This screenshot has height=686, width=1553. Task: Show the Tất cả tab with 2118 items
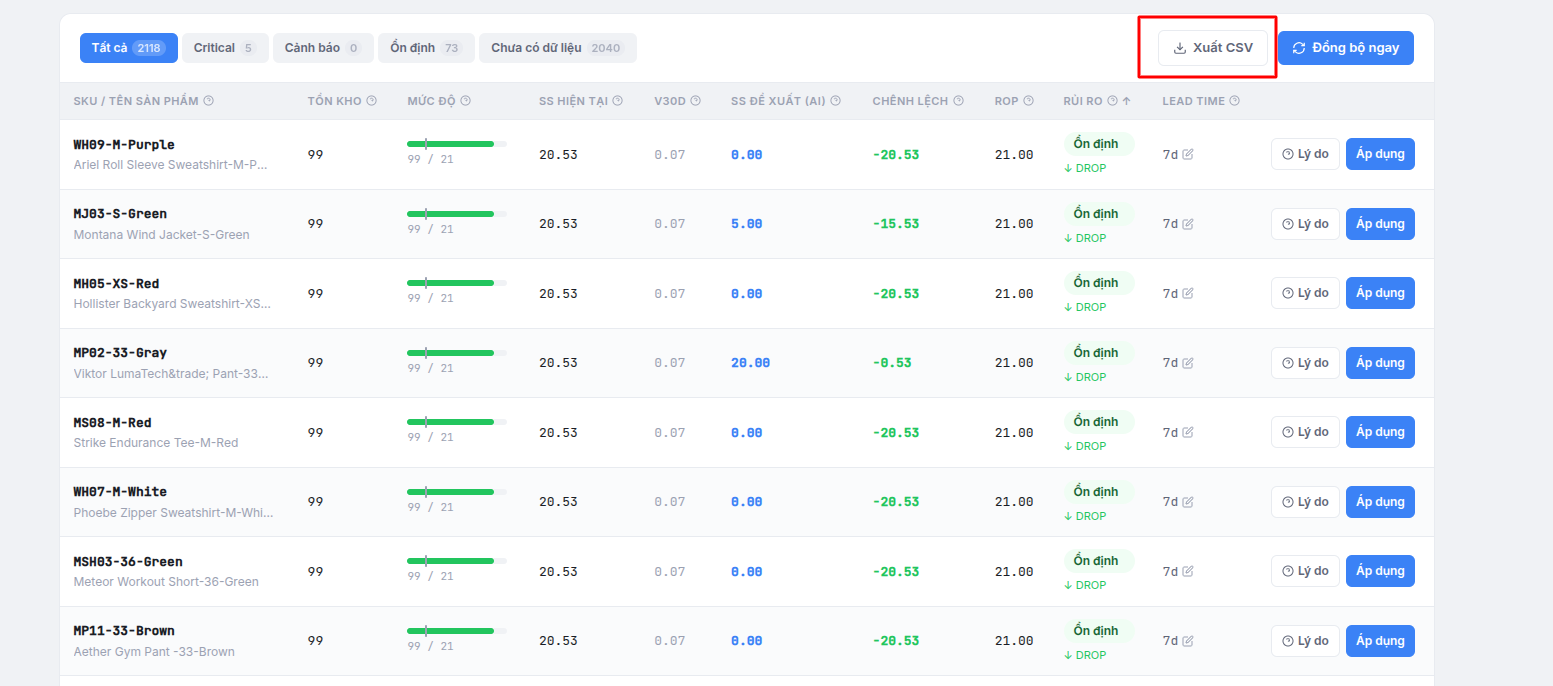(129, 48)
